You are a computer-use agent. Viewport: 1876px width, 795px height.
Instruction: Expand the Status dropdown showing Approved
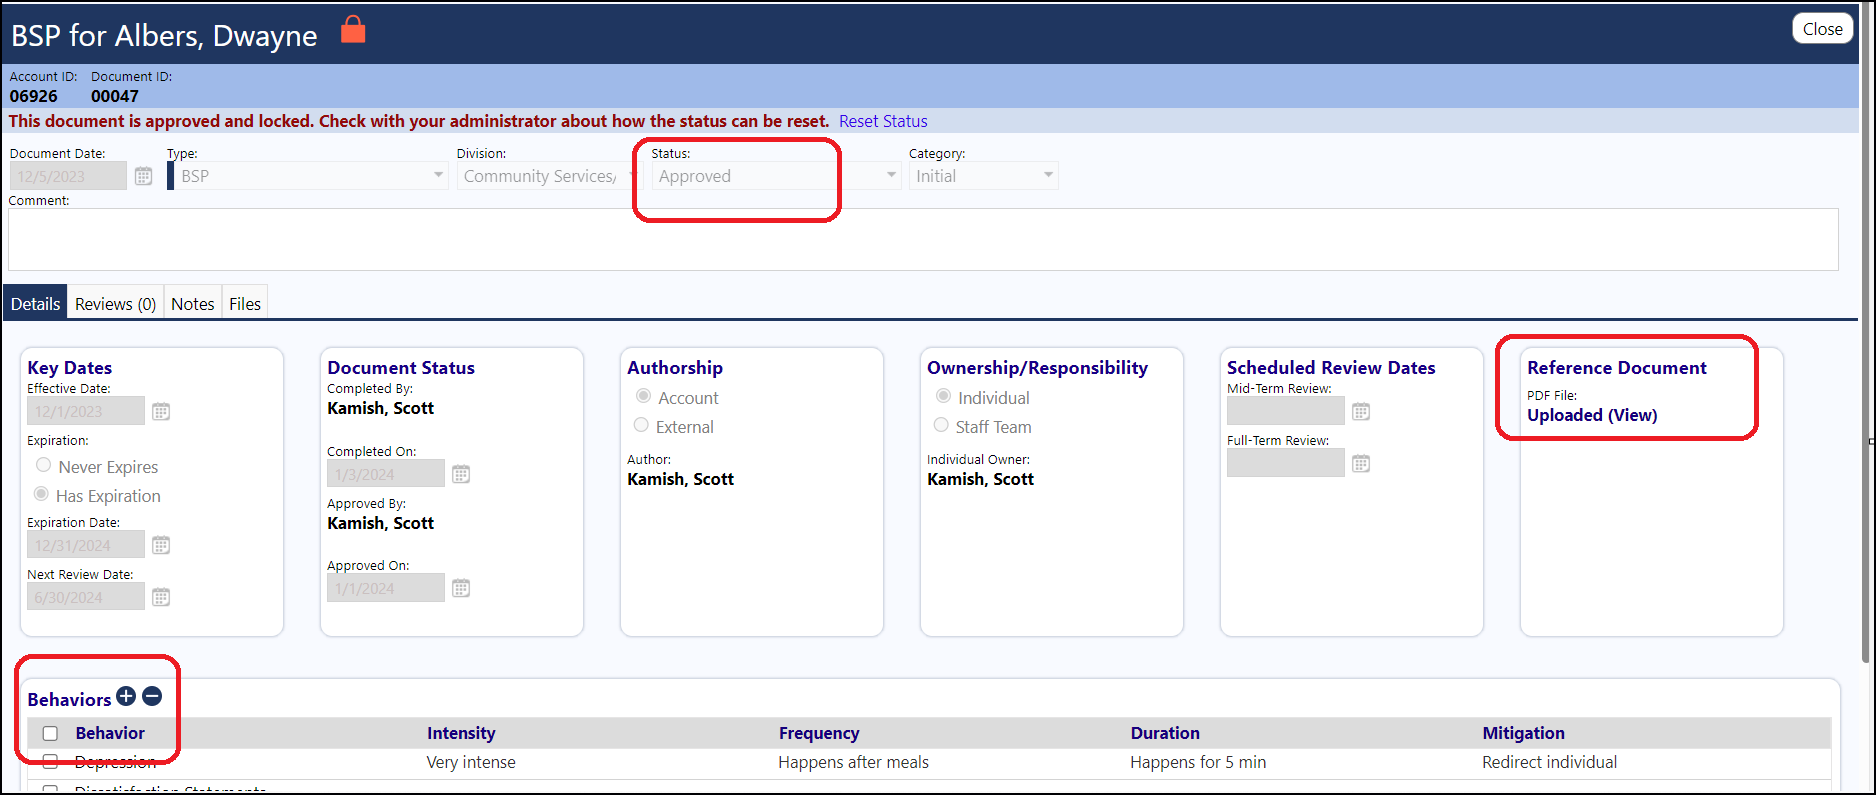(776, 176)
